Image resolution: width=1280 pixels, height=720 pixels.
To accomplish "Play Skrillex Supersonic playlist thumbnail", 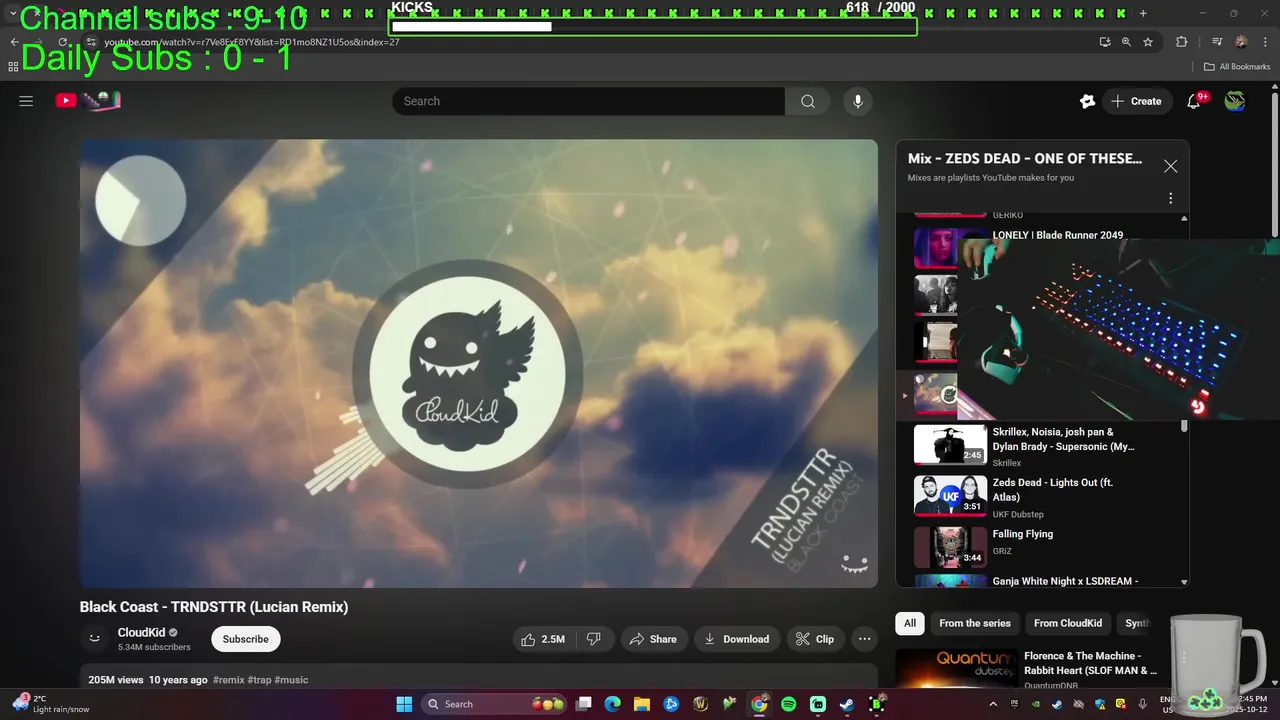I will (x=950, y=445).
